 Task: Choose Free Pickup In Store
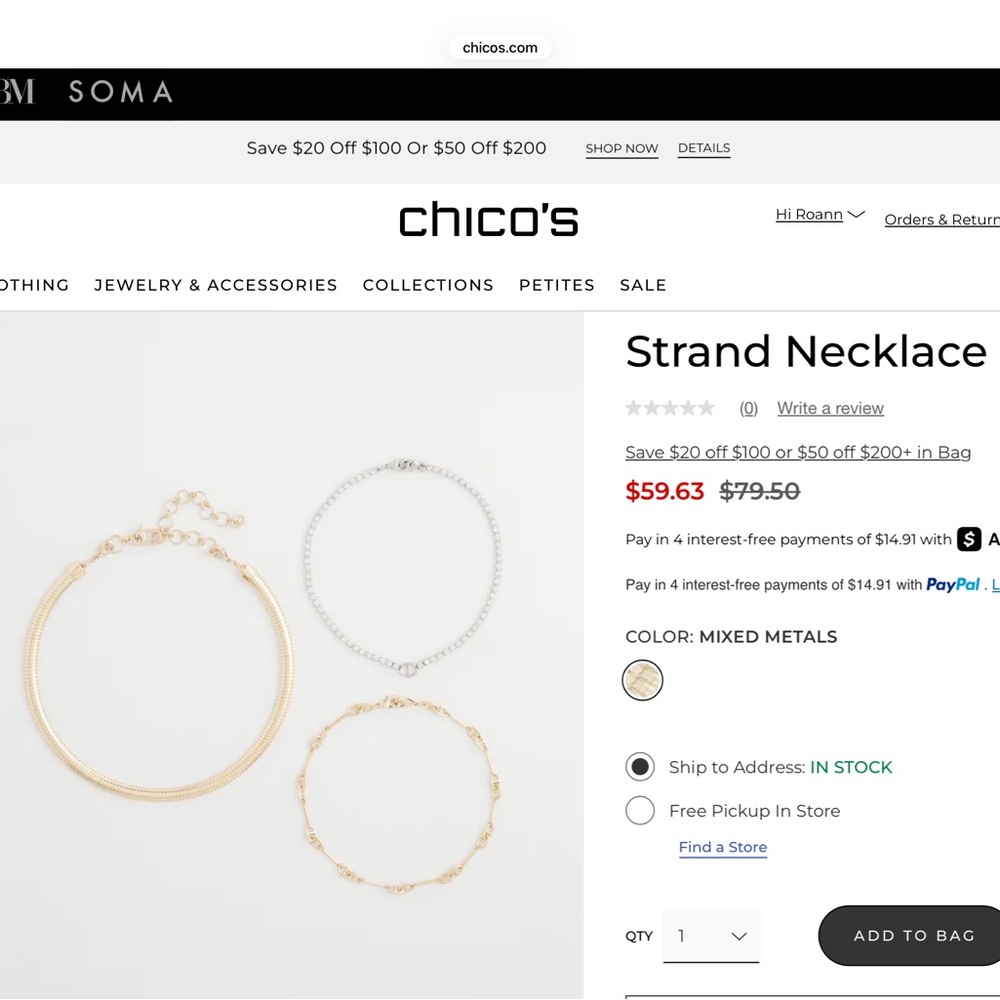[640, 810]
